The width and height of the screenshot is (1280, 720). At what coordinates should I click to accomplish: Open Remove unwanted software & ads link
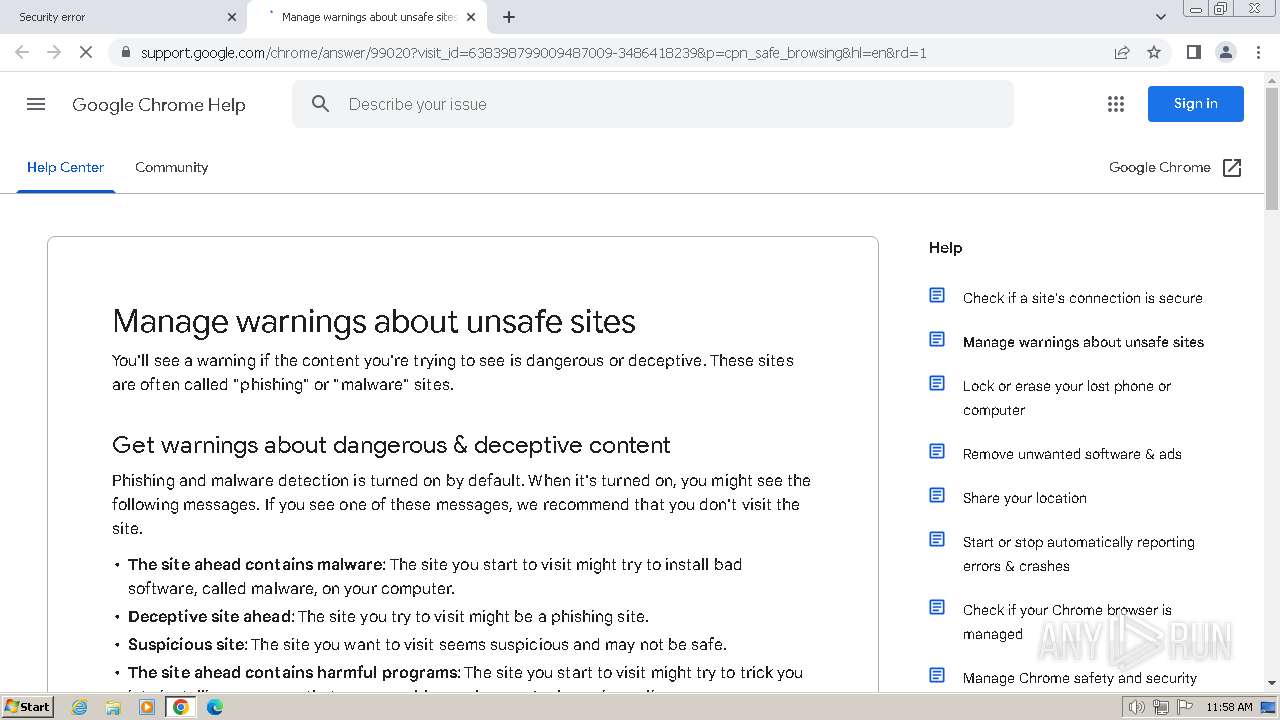1072,454
